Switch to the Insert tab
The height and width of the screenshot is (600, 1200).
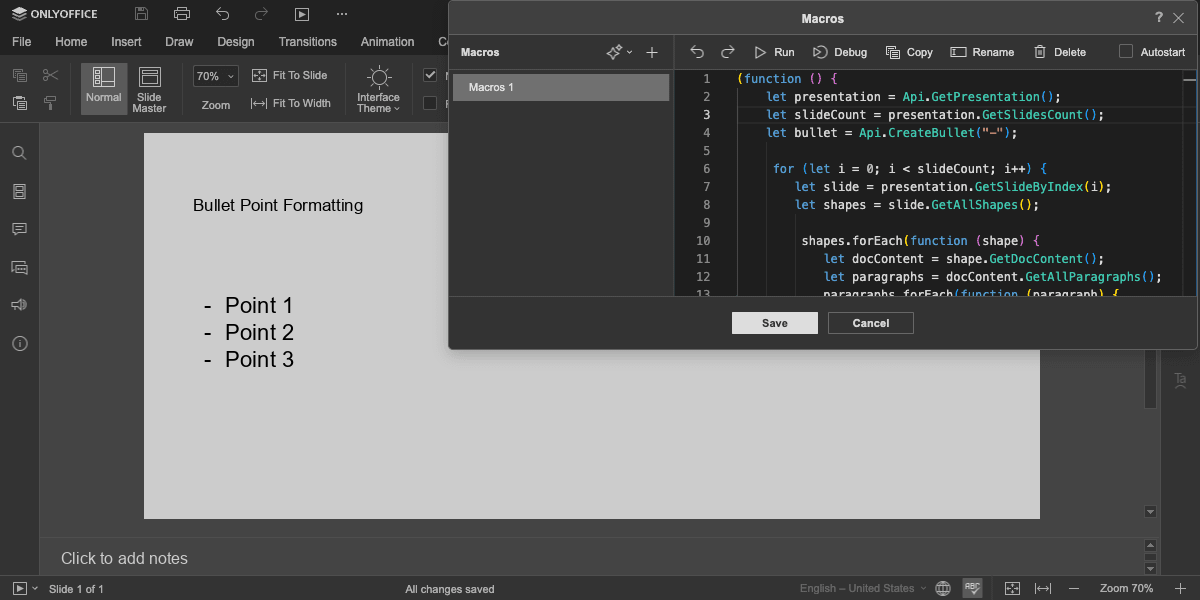click(x=126, y=42)
